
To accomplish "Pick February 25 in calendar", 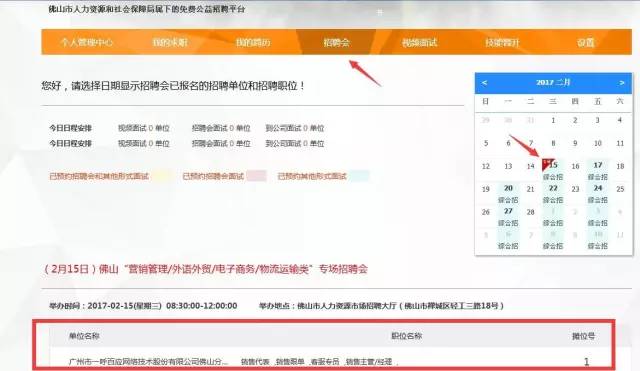I will click(620, 189).
